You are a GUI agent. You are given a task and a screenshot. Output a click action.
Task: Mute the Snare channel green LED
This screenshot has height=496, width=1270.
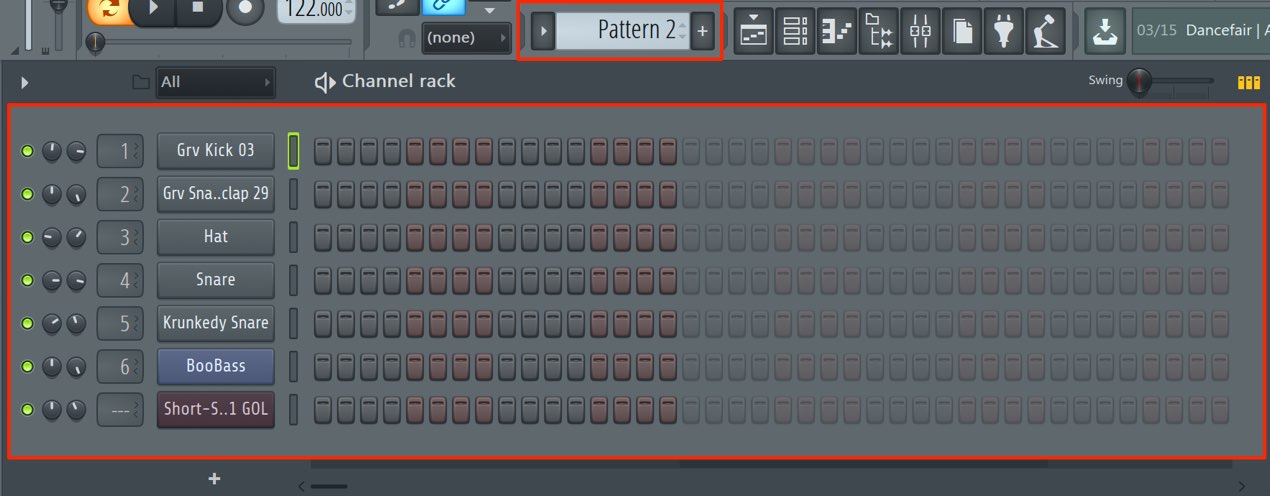click(x=27, y=280)
